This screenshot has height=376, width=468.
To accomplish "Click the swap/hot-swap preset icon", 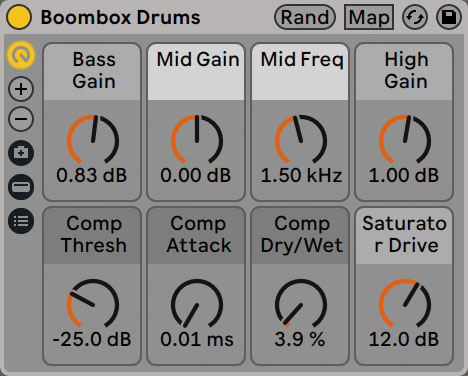I will (415, 17).
